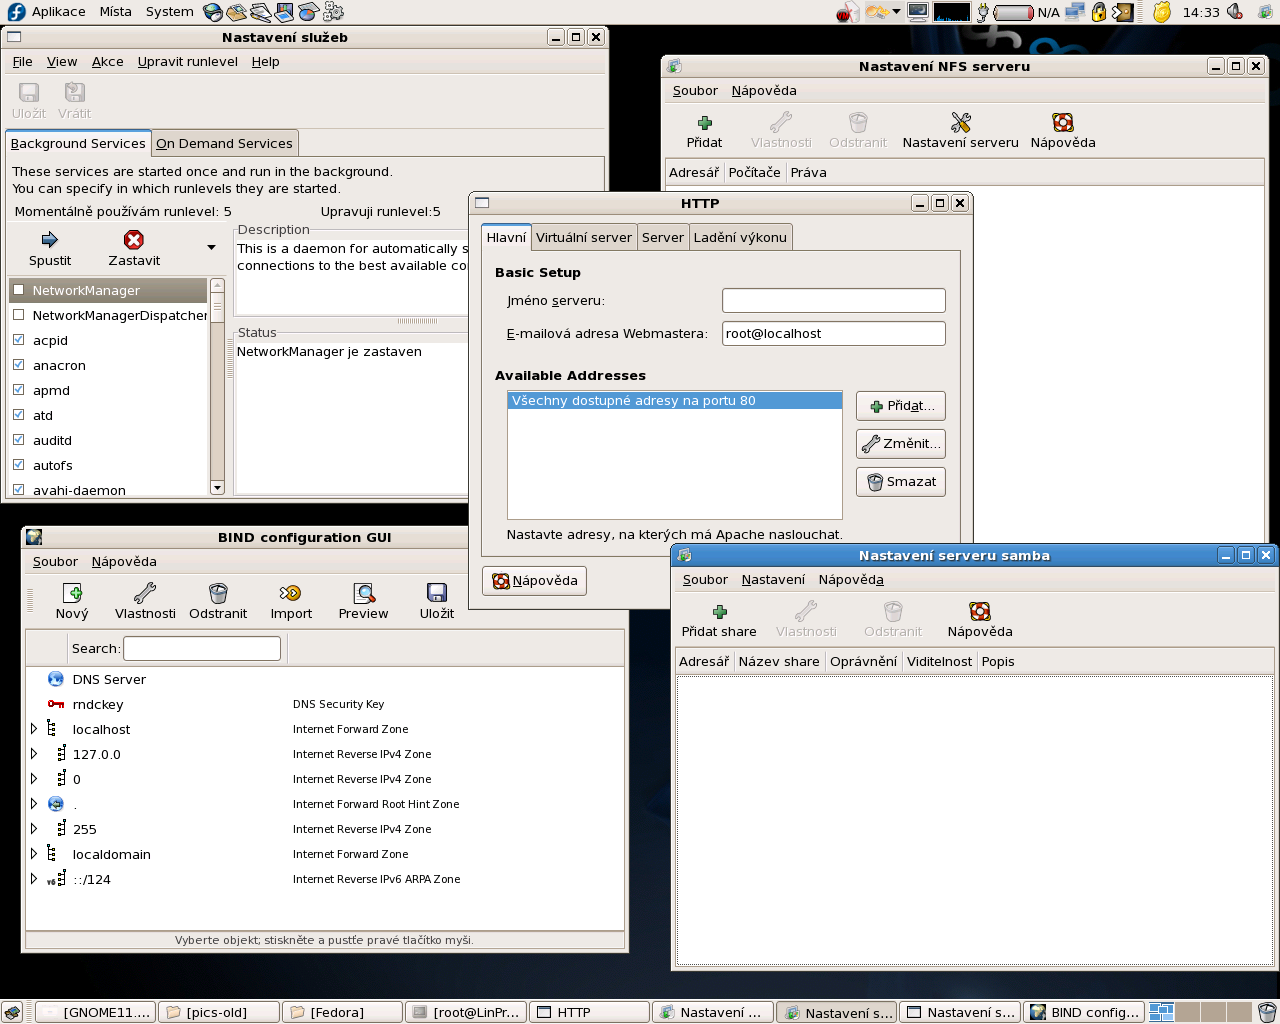Image resolution: width=1280 pixels, height=1024 pixels.
Task: Open Server tab in HTTP window
Action: point(663,237)
